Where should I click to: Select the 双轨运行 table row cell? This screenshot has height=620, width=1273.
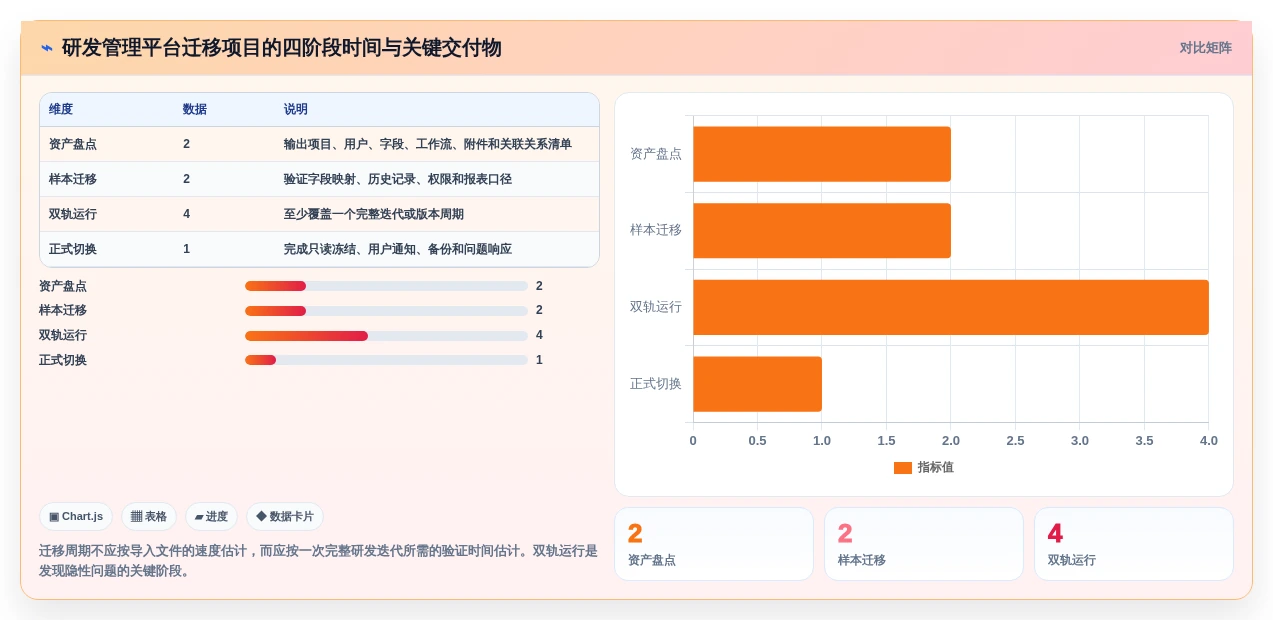click(73, 214)
